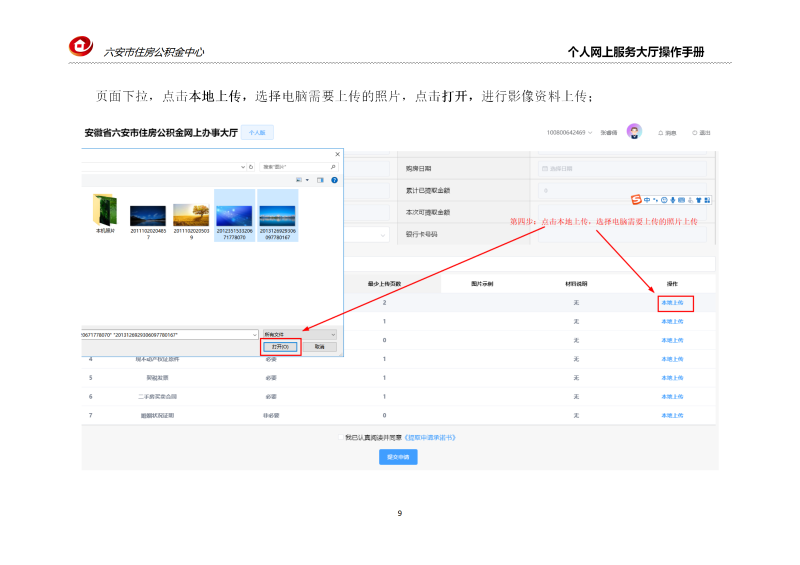Click the 消息 bell notification icon
The height and width of the screenshot is (565, 800).
pos(661,133)
